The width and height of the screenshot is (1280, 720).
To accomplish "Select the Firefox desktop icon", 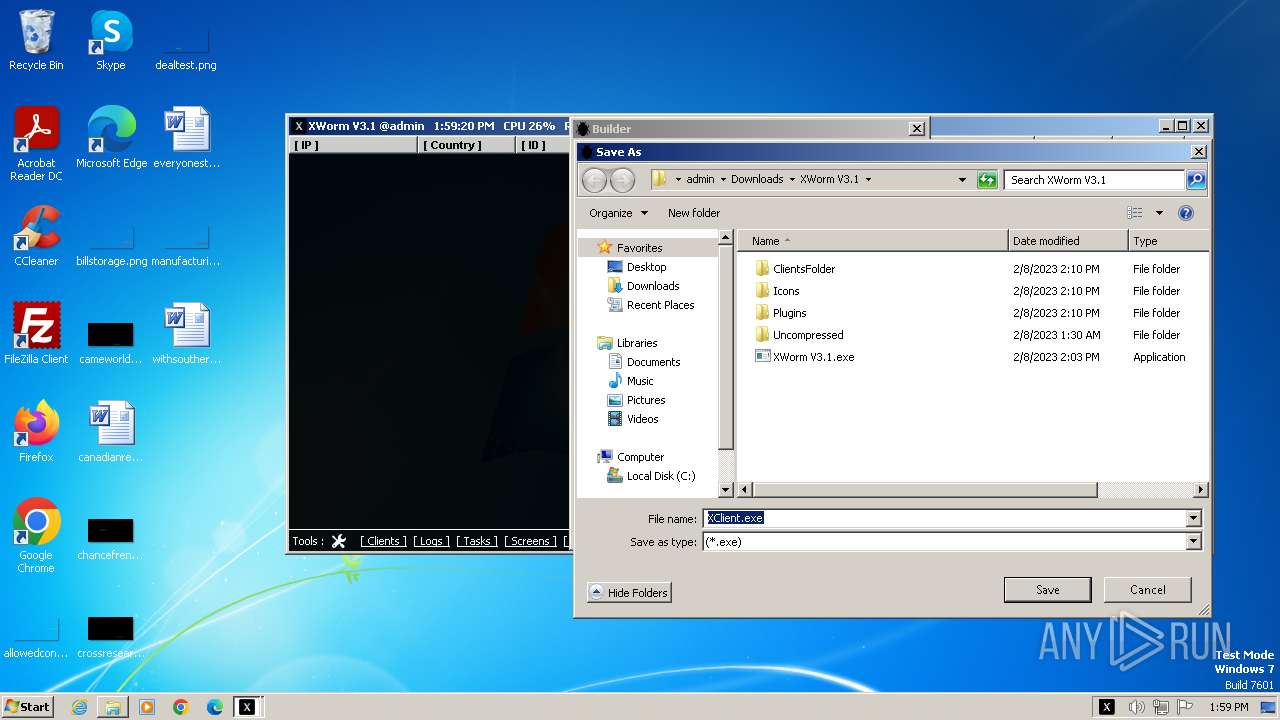I will [36, 432].
